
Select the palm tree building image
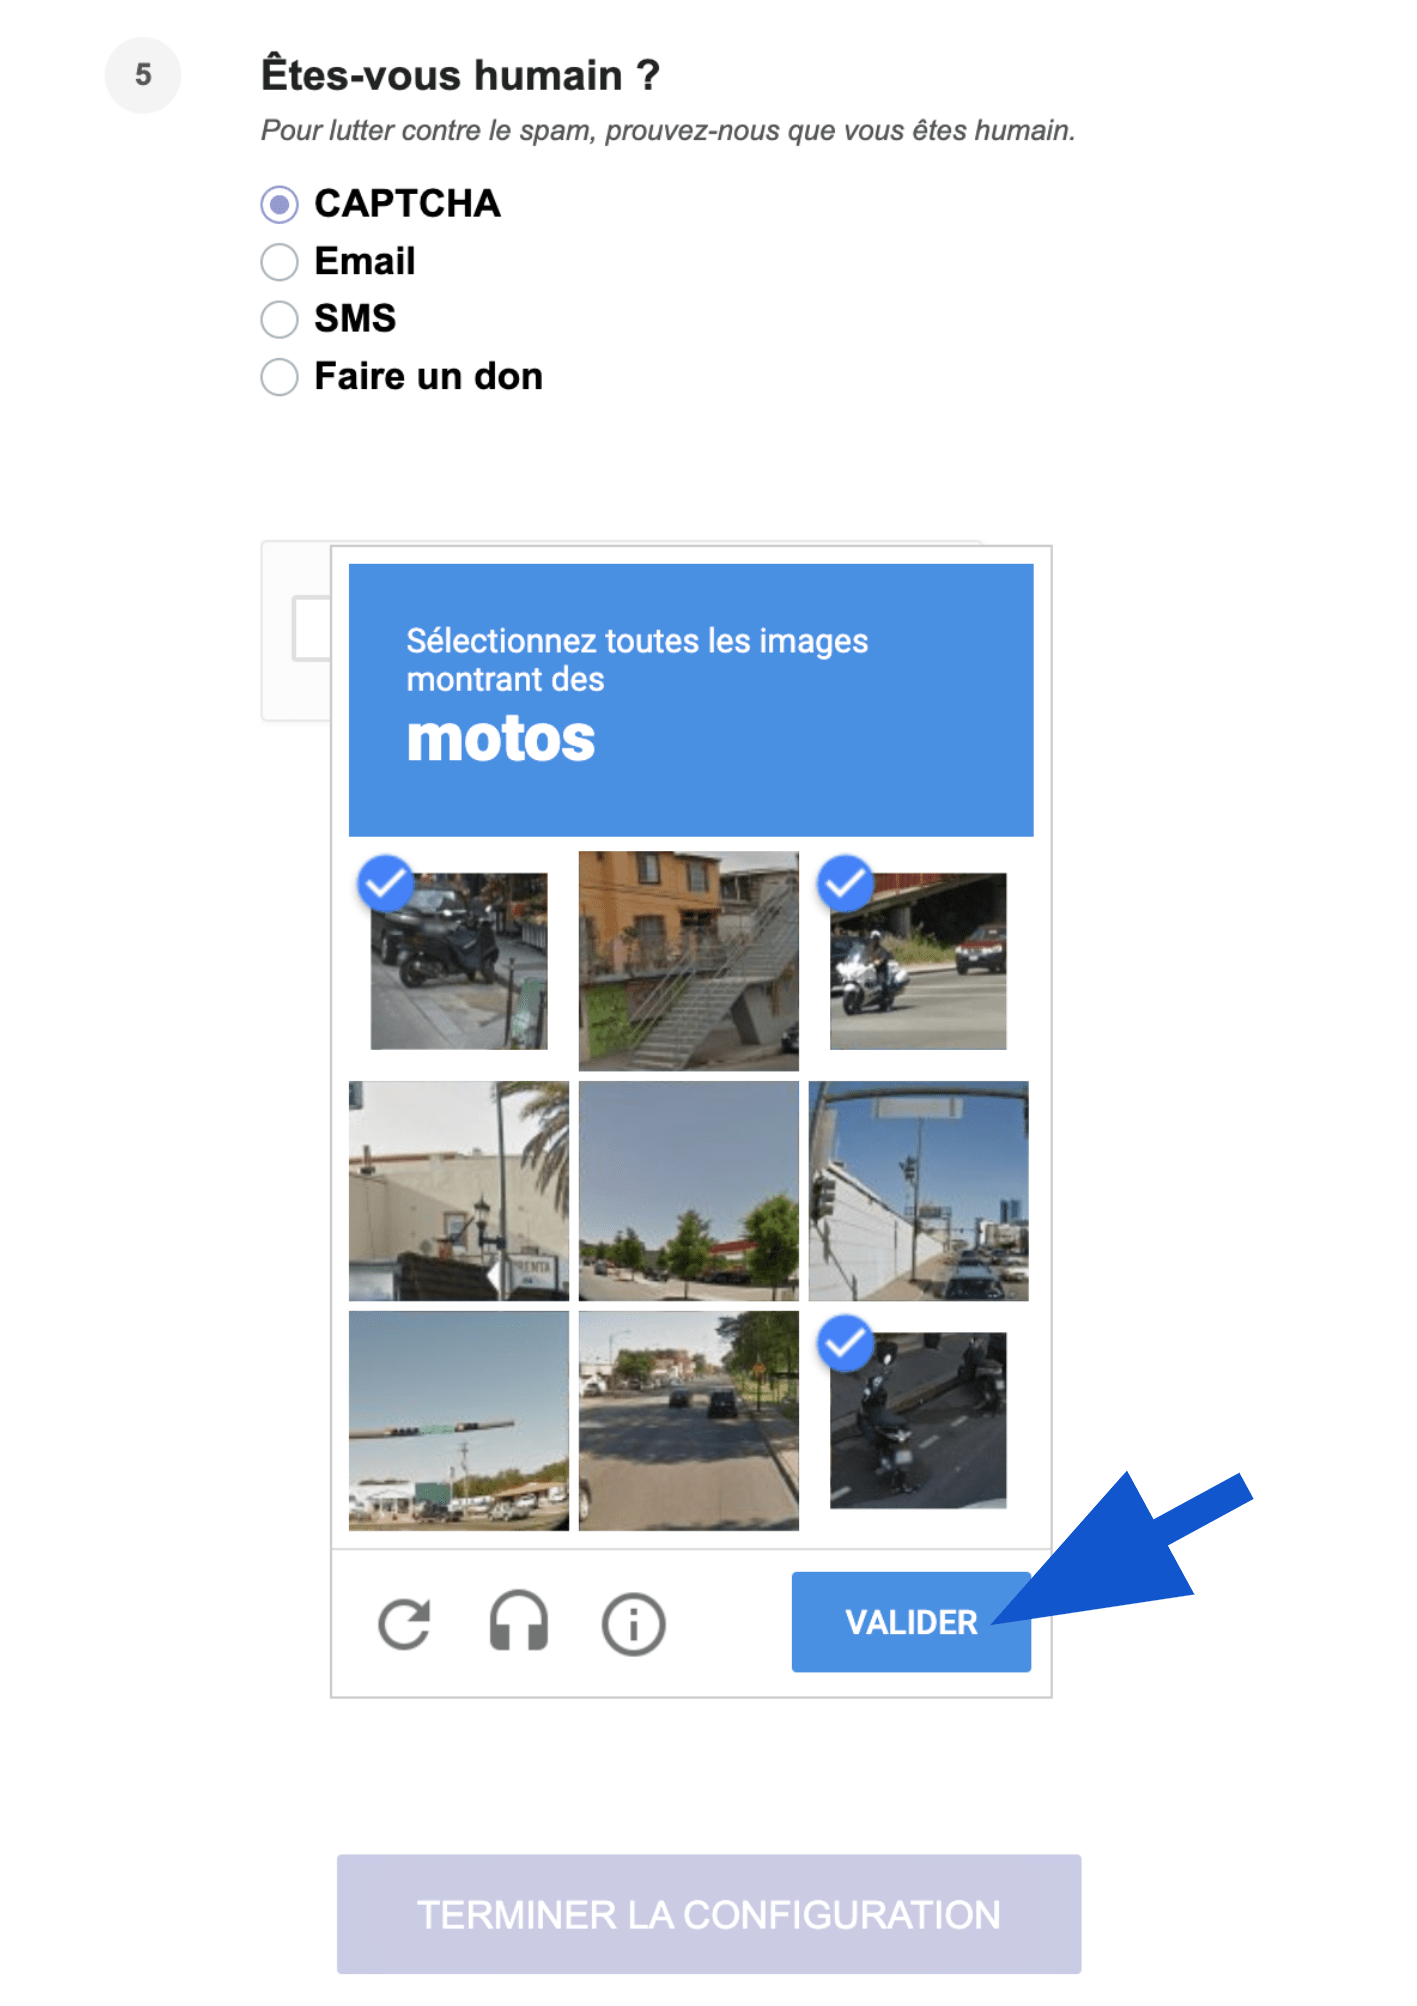coord(459,1191)
